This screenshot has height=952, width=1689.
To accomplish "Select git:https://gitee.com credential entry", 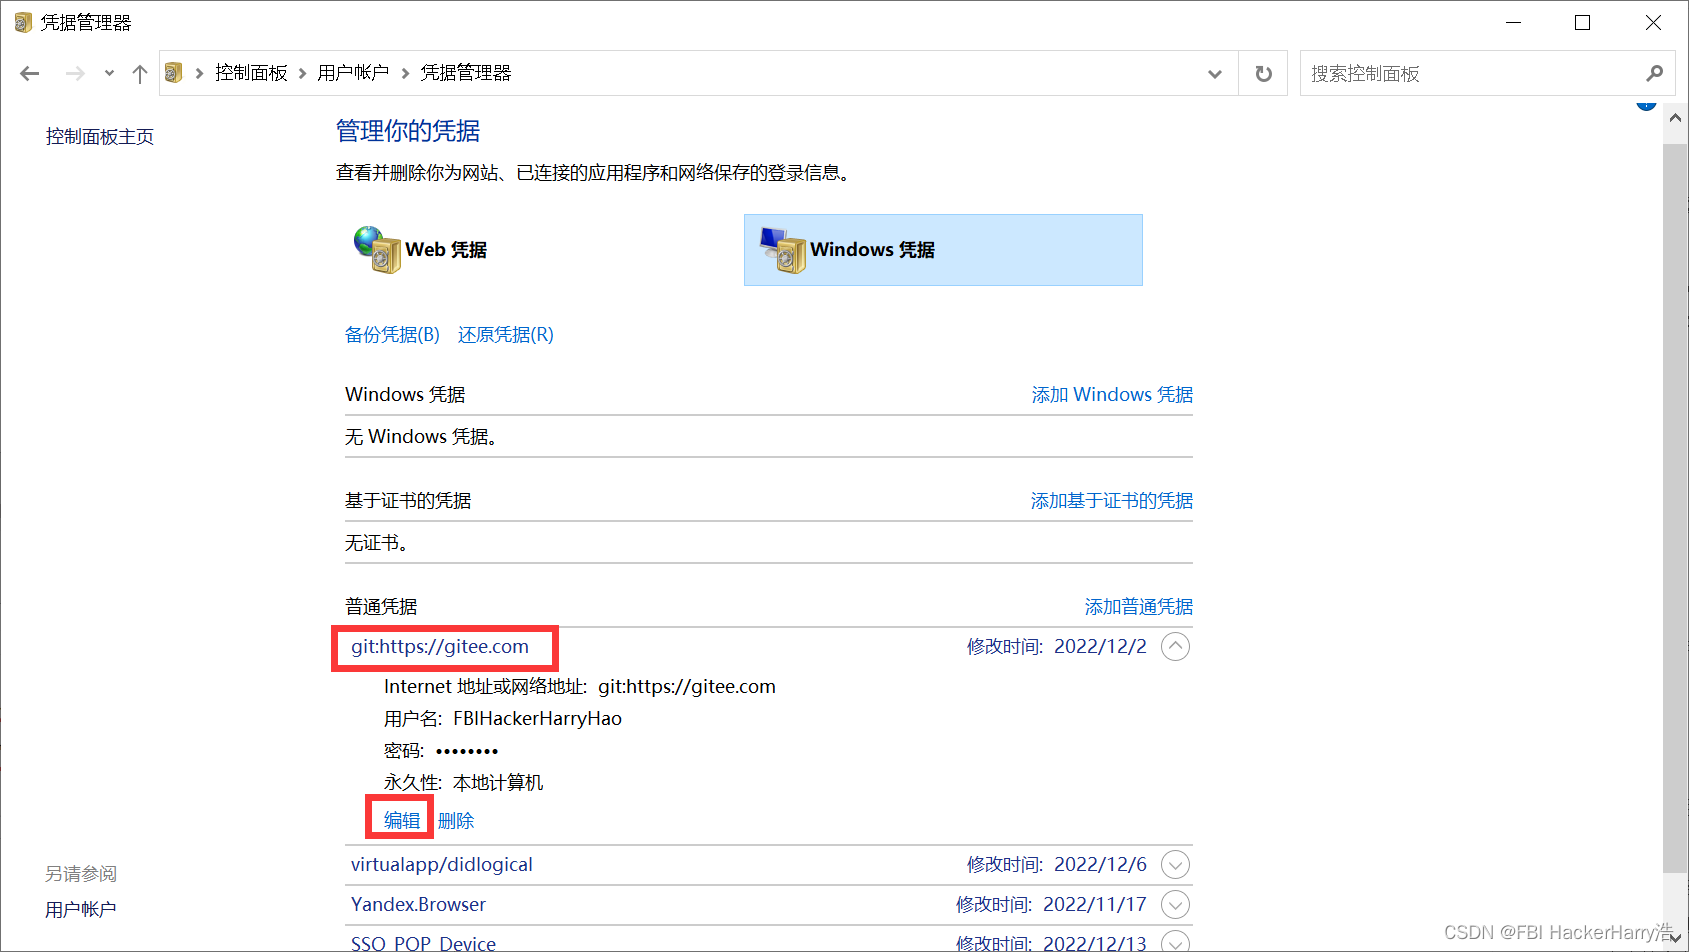I will coord(440,646).
